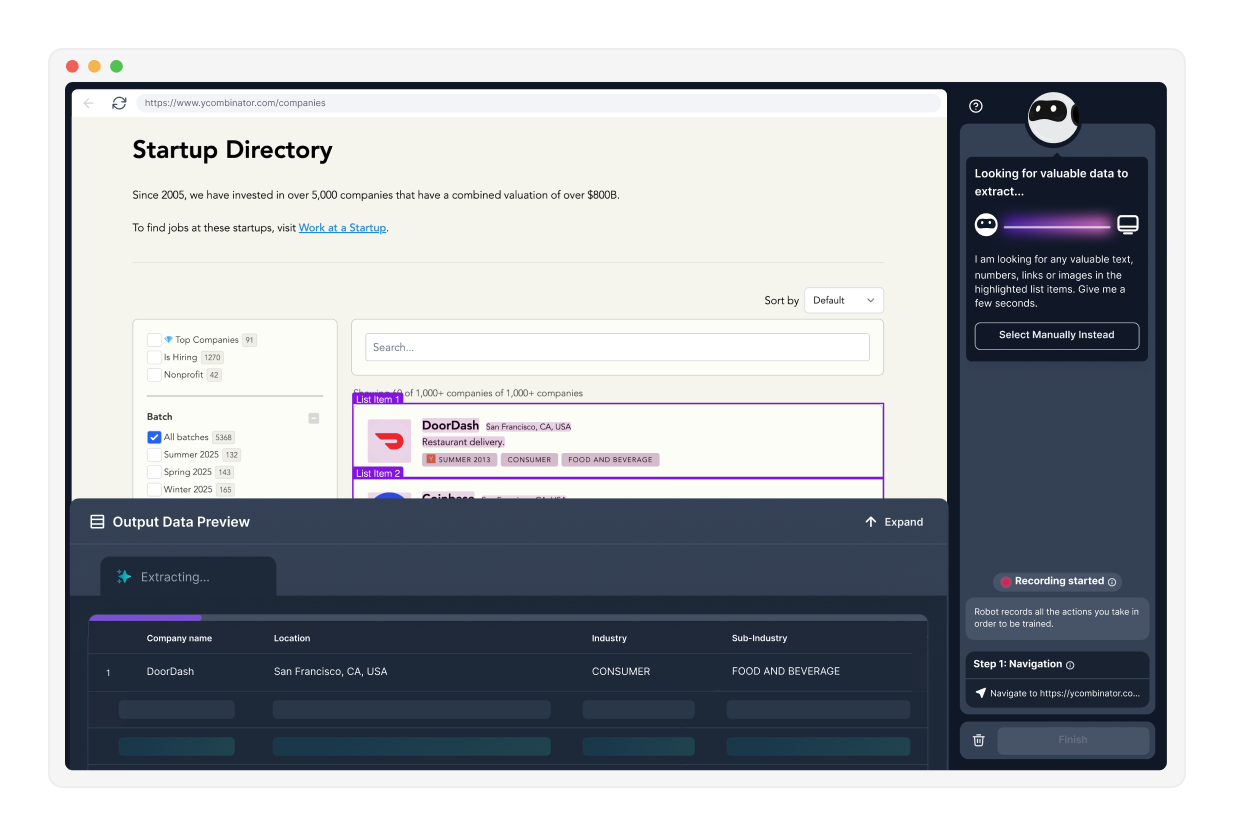Viewport: 1237px width, 840px height.
Task: Click the Location column header
Action: 292,638
